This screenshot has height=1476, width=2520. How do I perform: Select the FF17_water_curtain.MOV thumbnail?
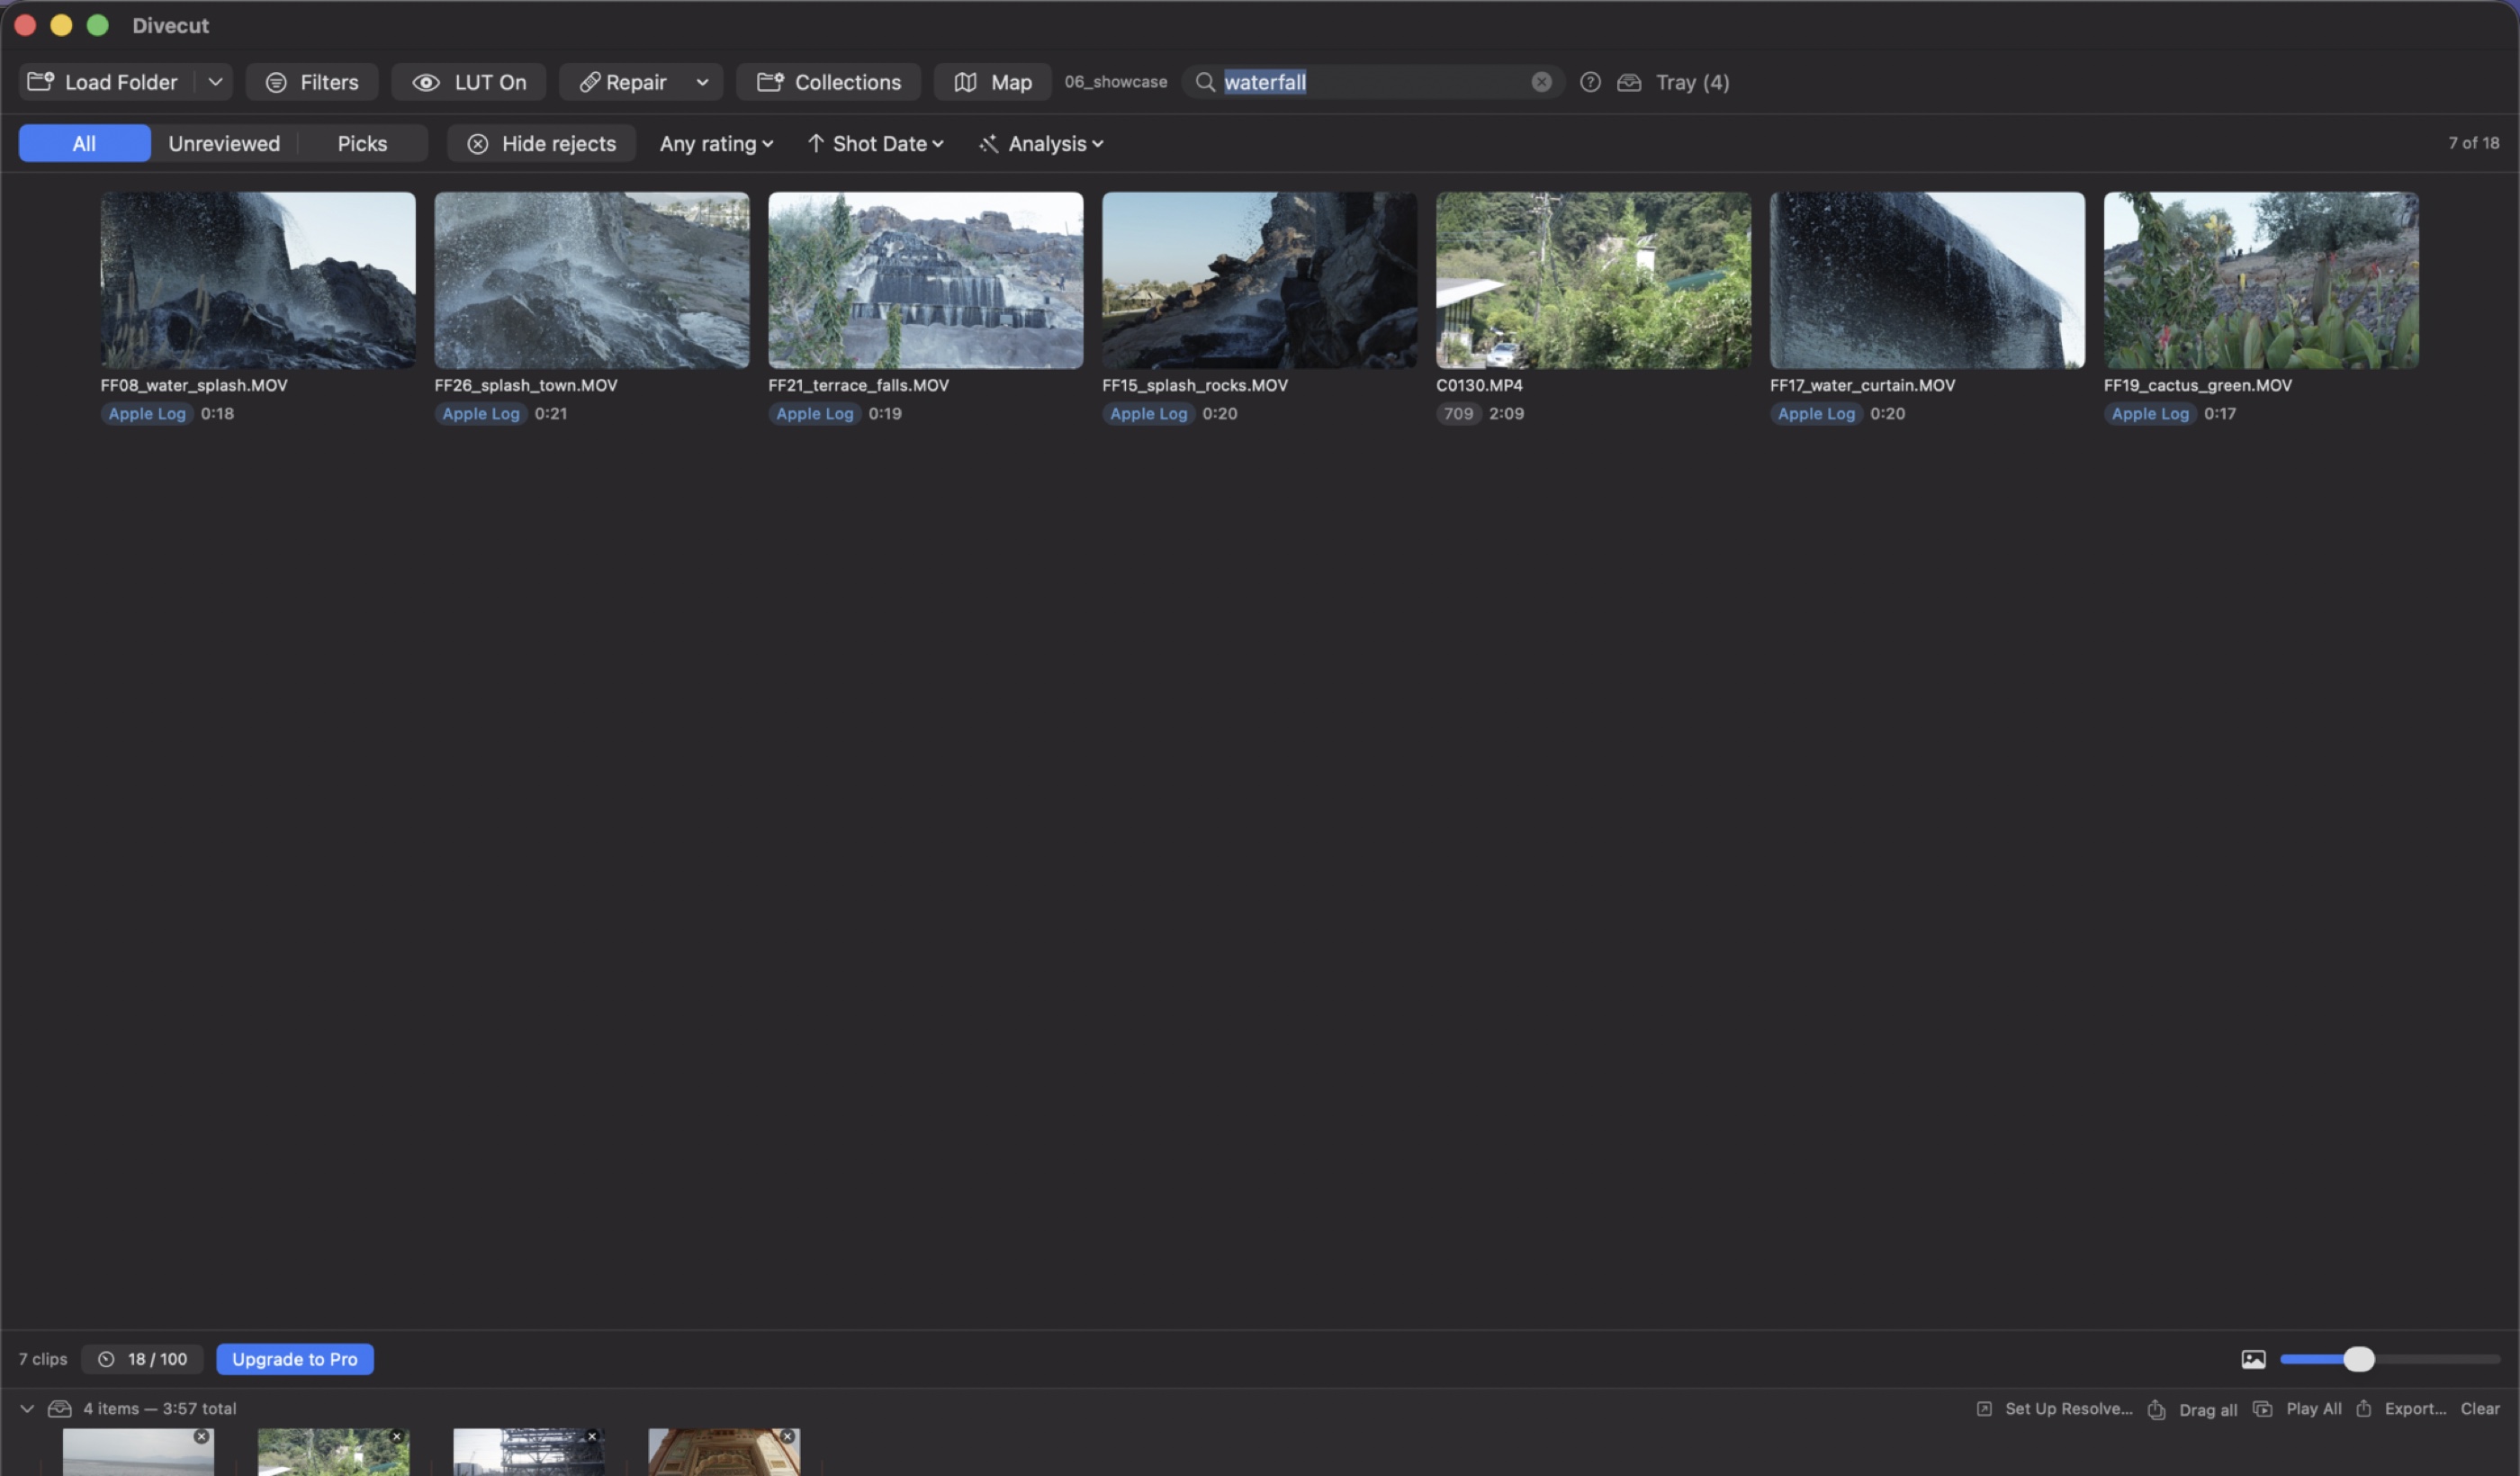pyautogui.click(x=1928, y=280)
